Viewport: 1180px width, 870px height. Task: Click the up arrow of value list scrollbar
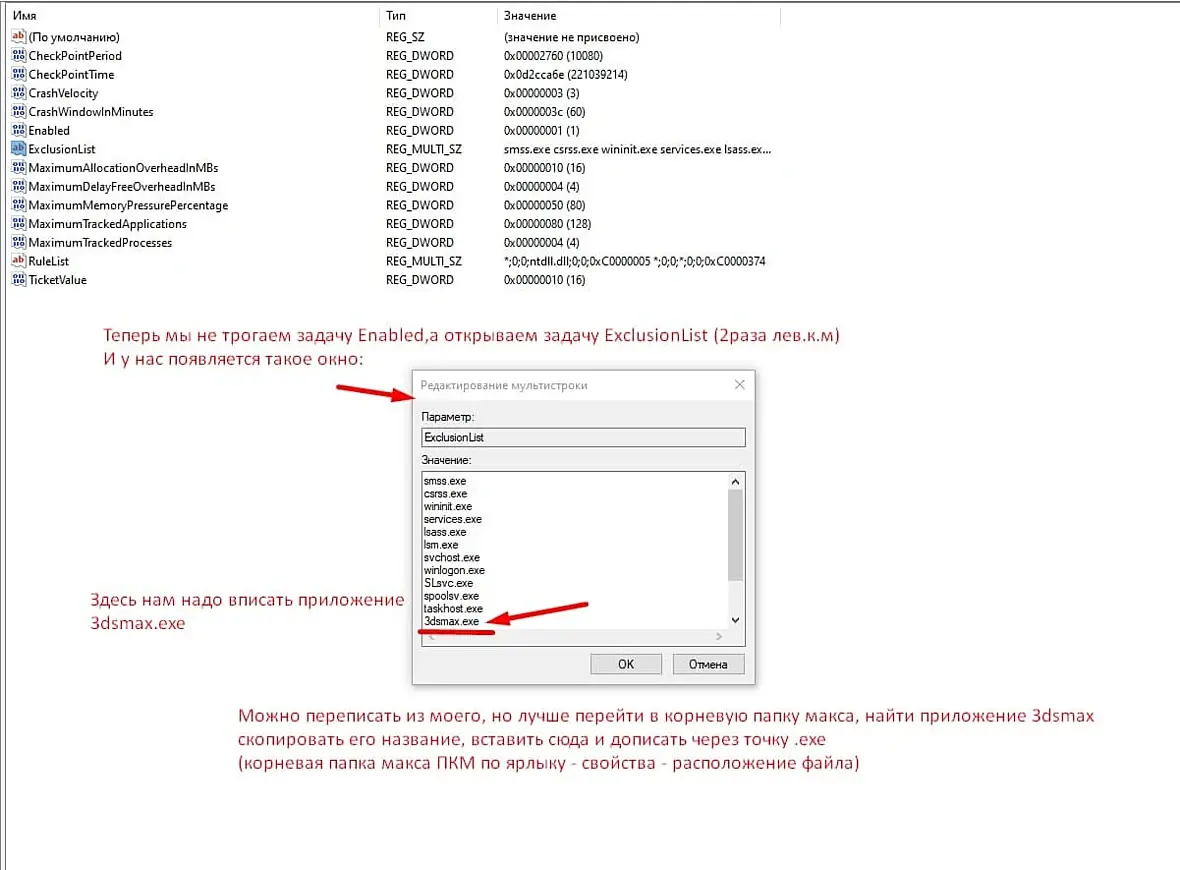735,482
